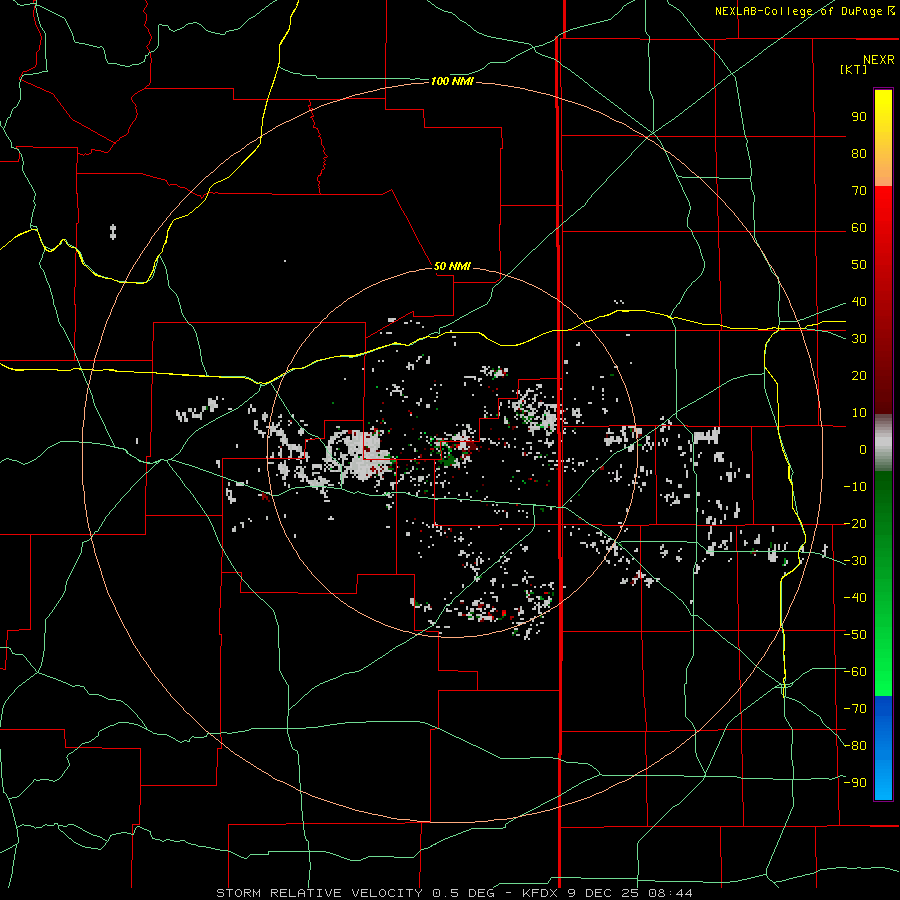This screenshot has height=900, width=900.
Task: Click the 0 value on velocity scale
Action: (x=863, y=450)
